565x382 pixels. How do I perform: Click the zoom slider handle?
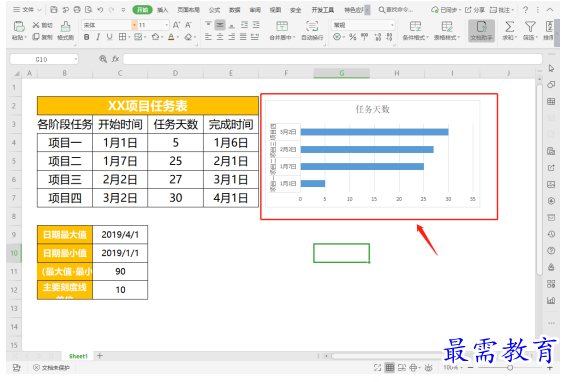point(510,368)
